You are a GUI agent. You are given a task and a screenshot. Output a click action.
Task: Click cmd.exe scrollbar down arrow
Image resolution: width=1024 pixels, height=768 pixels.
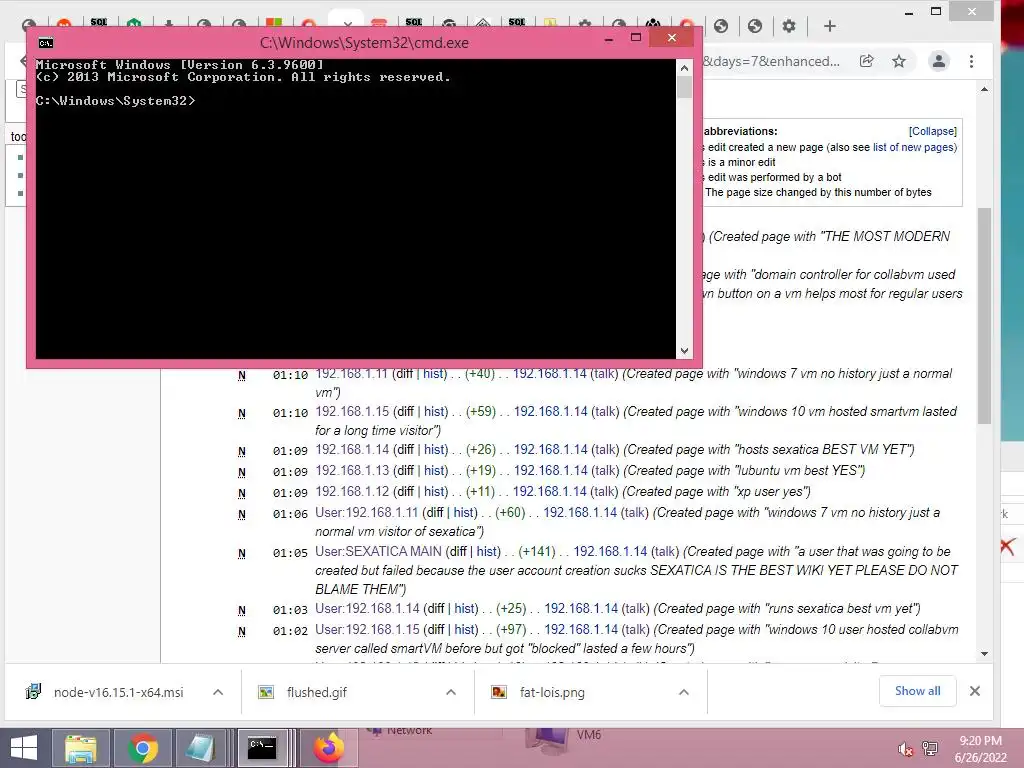684,351
